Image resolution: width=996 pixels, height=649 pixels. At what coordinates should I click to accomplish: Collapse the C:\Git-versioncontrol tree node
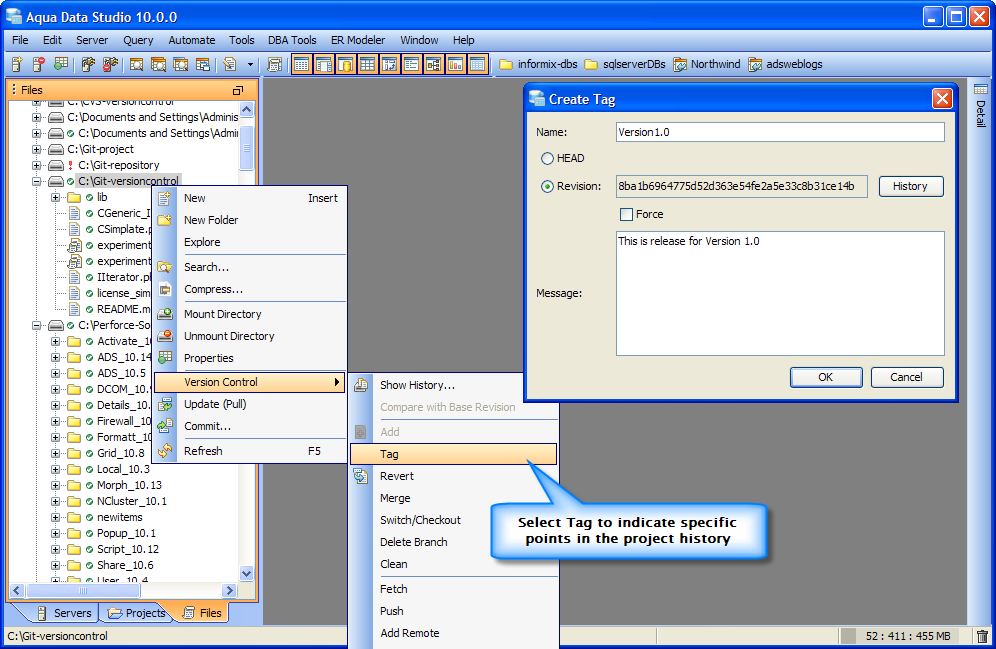click(37, 181)
